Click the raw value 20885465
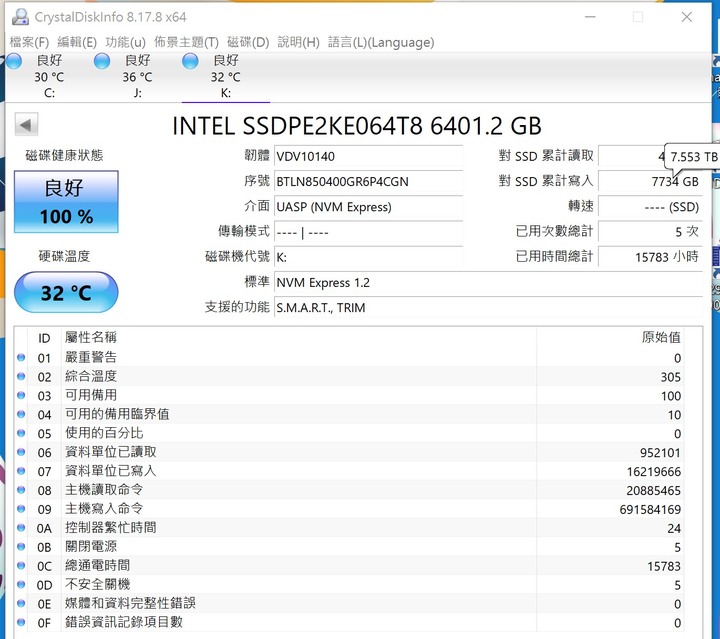Image resolution: width=720 pixels, height=639 pixels. coord(653,490)
